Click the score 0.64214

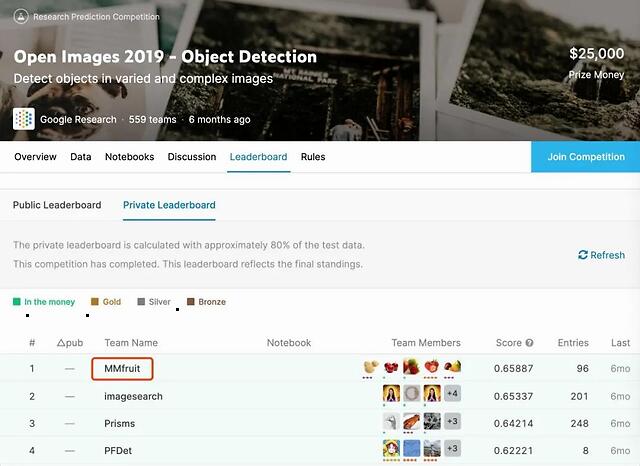tap(513, 424)
